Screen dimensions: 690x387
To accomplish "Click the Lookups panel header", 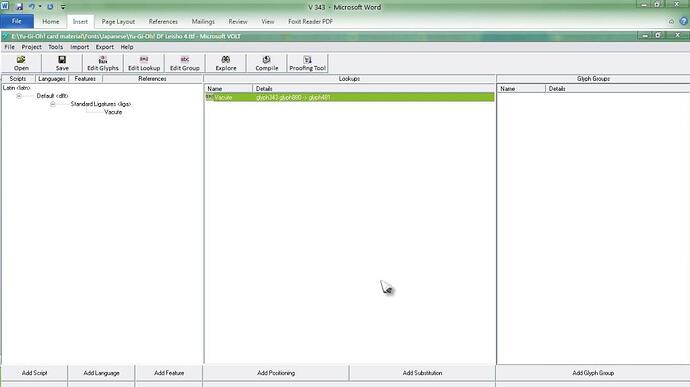I will pos(349,79).
